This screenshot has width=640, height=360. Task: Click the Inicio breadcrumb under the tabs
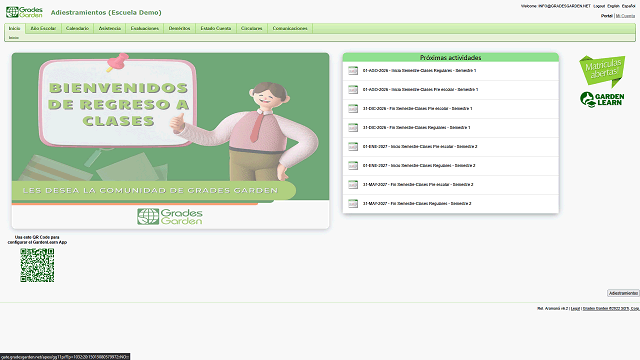point(14,38)
